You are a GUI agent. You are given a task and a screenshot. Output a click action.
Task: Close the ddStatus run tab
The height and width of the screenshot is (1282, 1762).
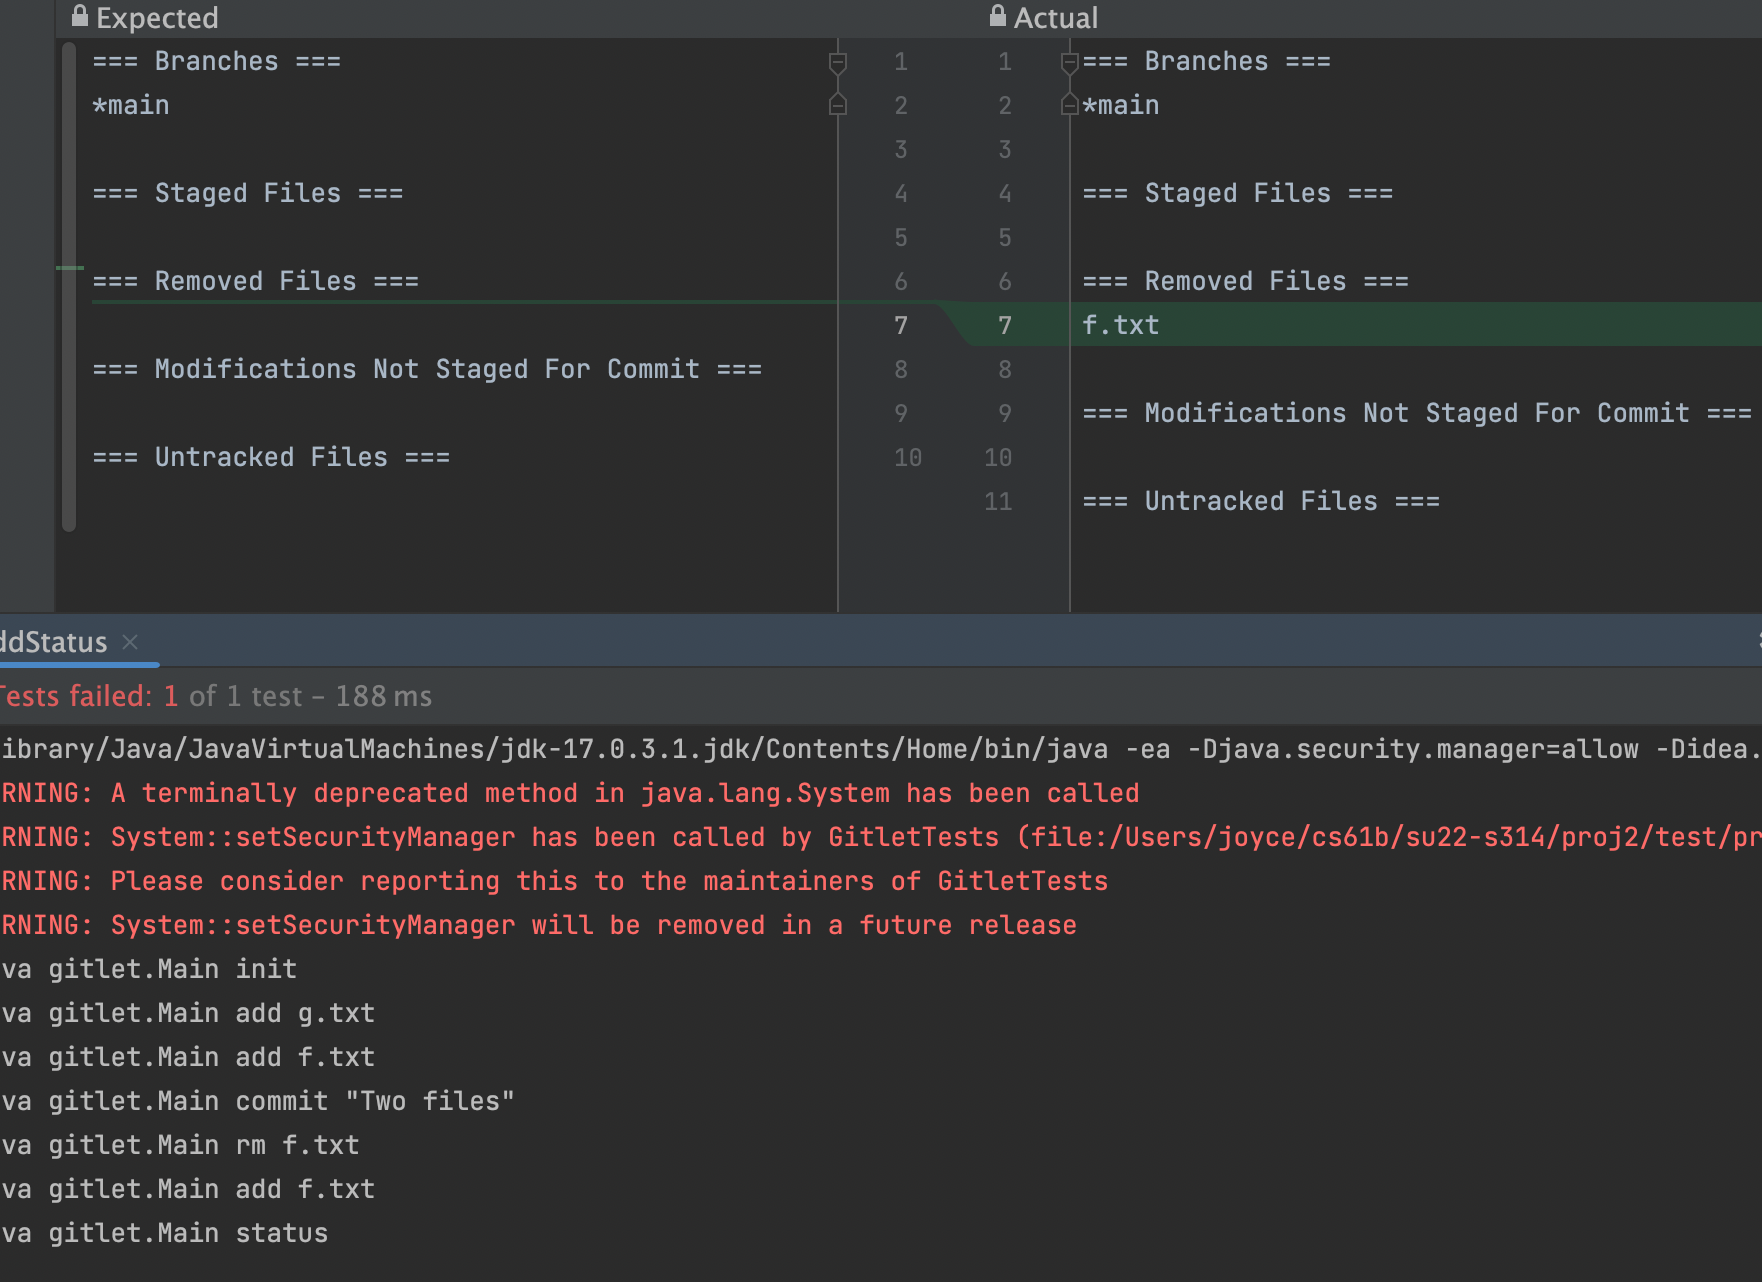click(130, 642)
